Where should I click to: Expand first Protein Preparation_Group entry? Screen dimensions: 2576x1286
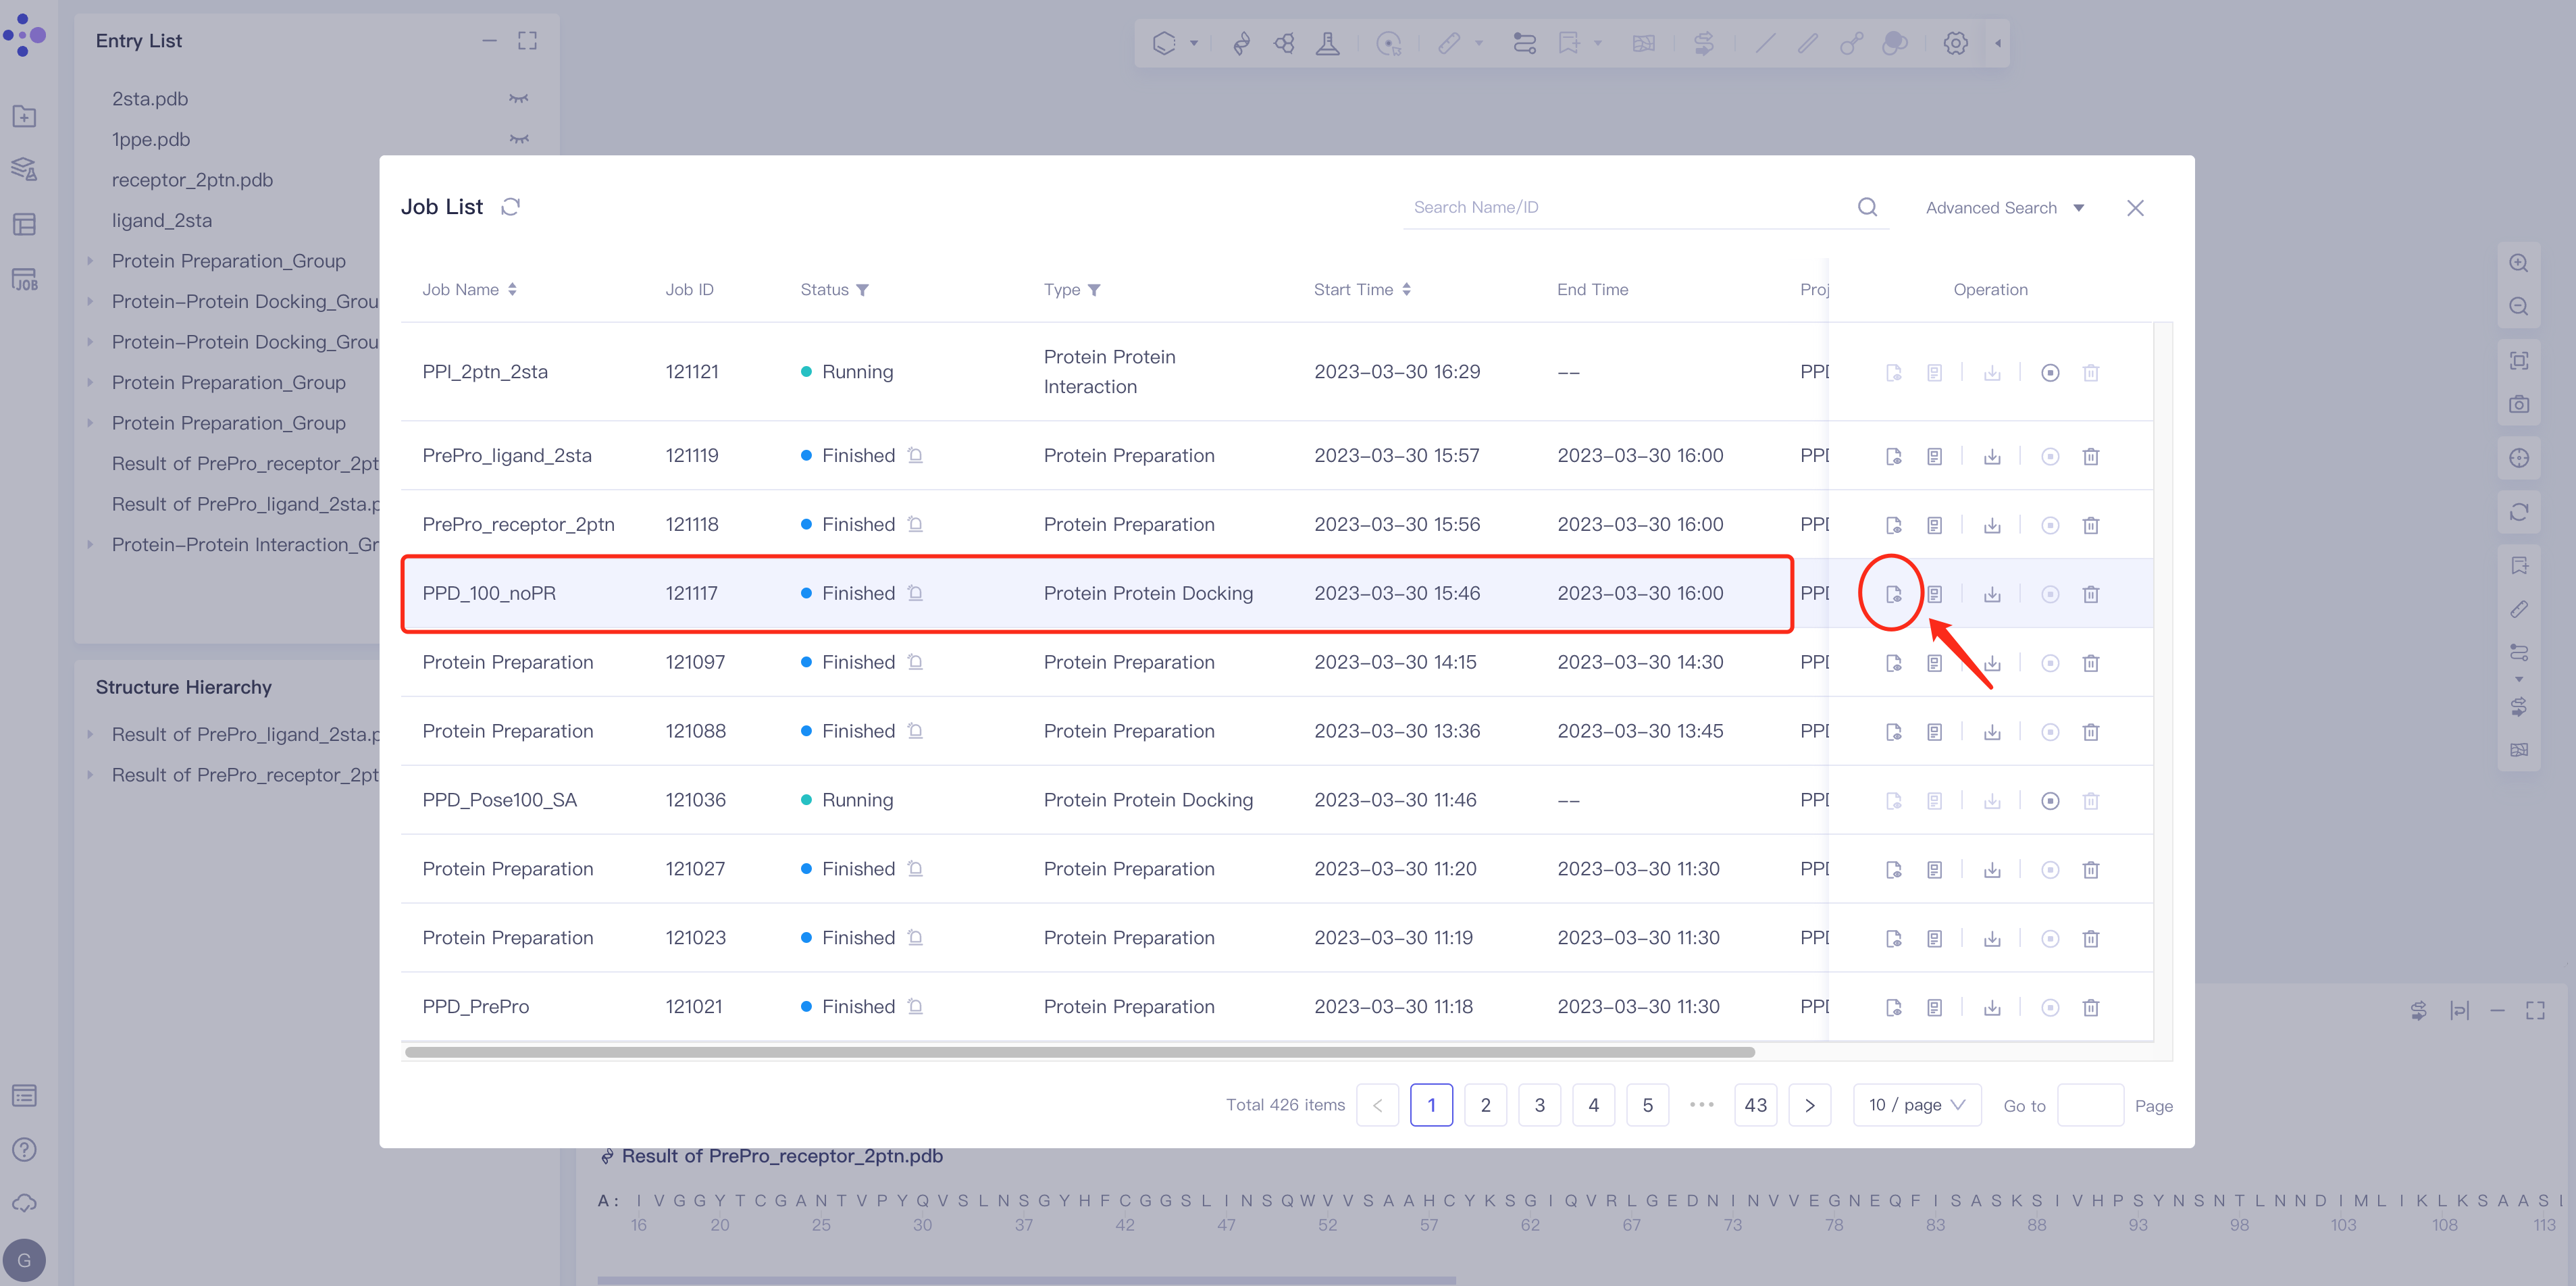(x=91, y=261)
